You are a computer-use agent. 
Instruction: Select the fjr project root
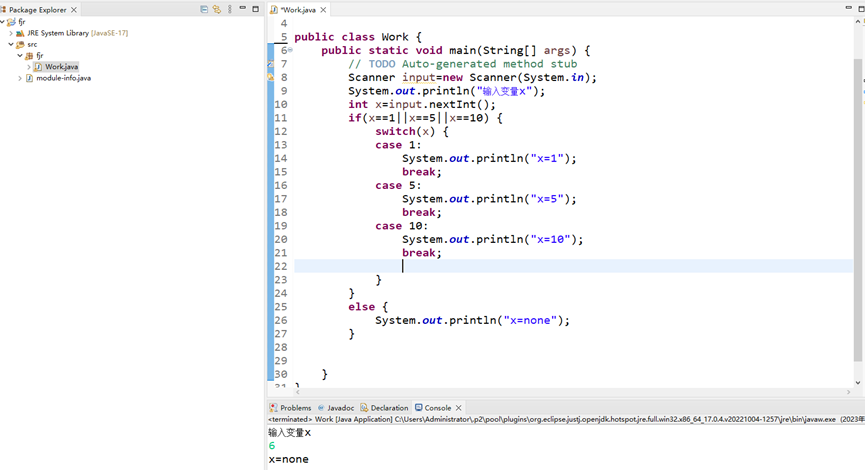click(22, 22)
